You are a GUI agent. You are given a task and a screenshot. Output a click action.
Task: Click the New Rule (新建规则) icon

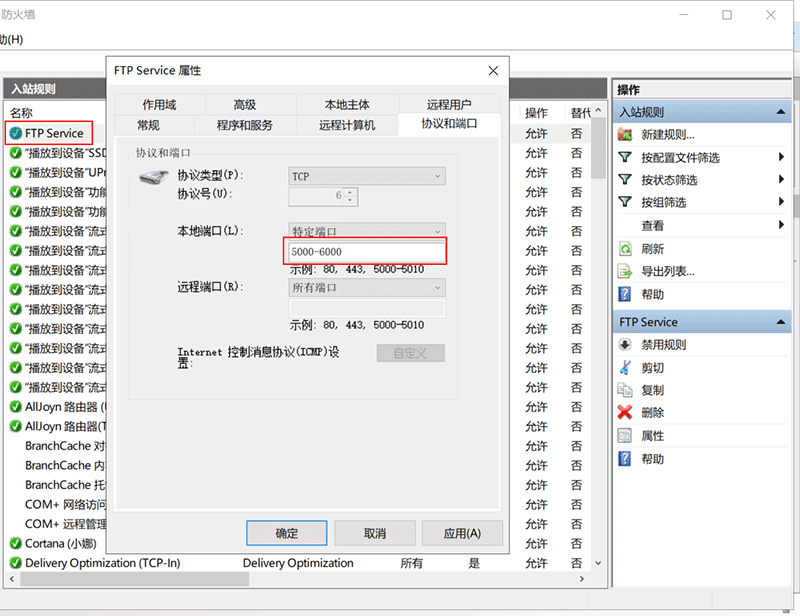point(625,135)
